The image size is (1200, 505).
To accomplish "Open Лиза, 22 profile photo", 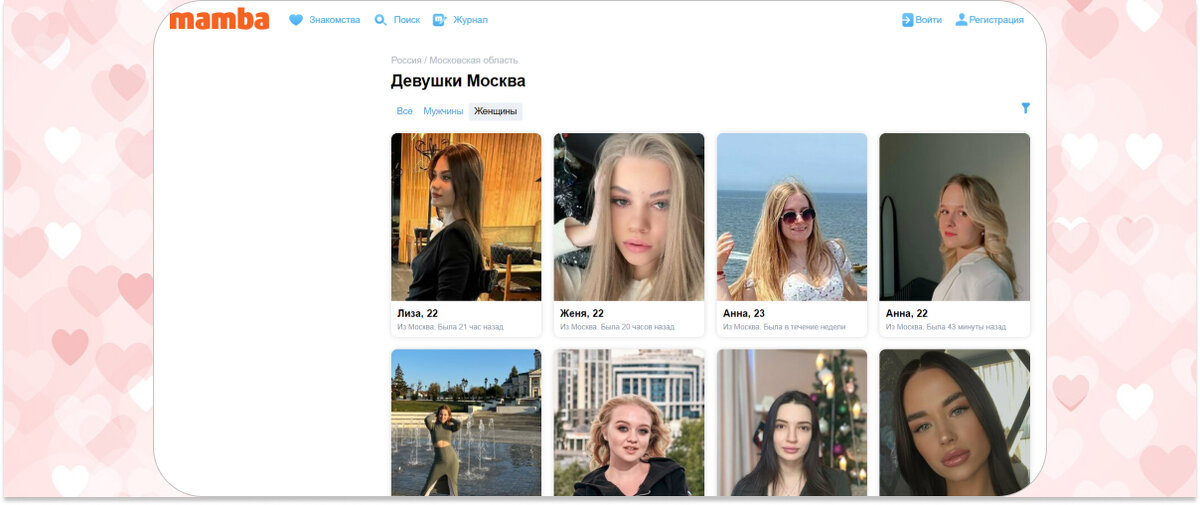I will (x=466, y=217).
